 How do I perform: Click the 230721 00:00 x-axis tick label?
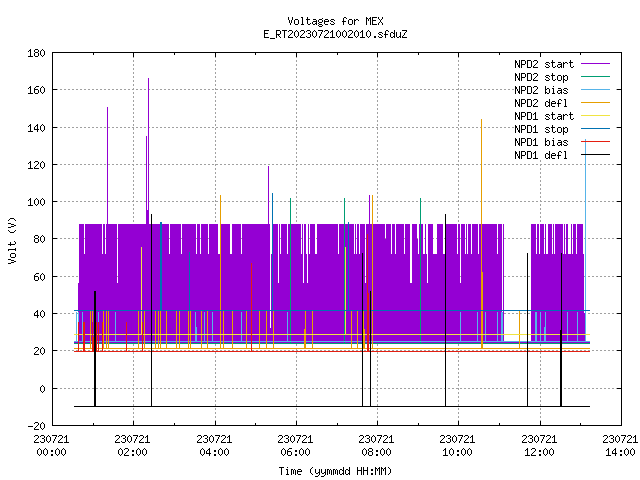pyautogui.click(x=51, y=445)
